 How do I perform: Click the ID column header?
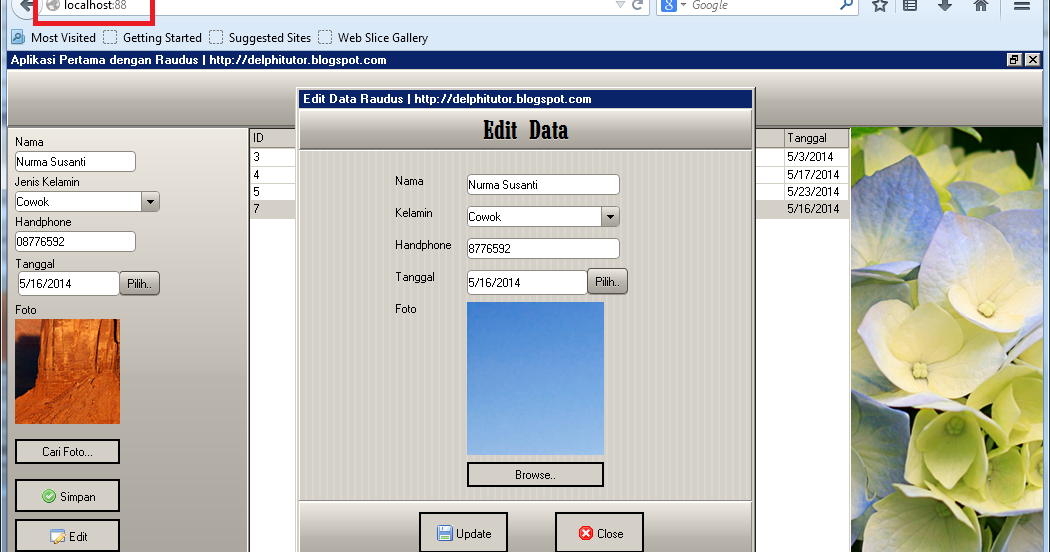[x=273, y=138]
